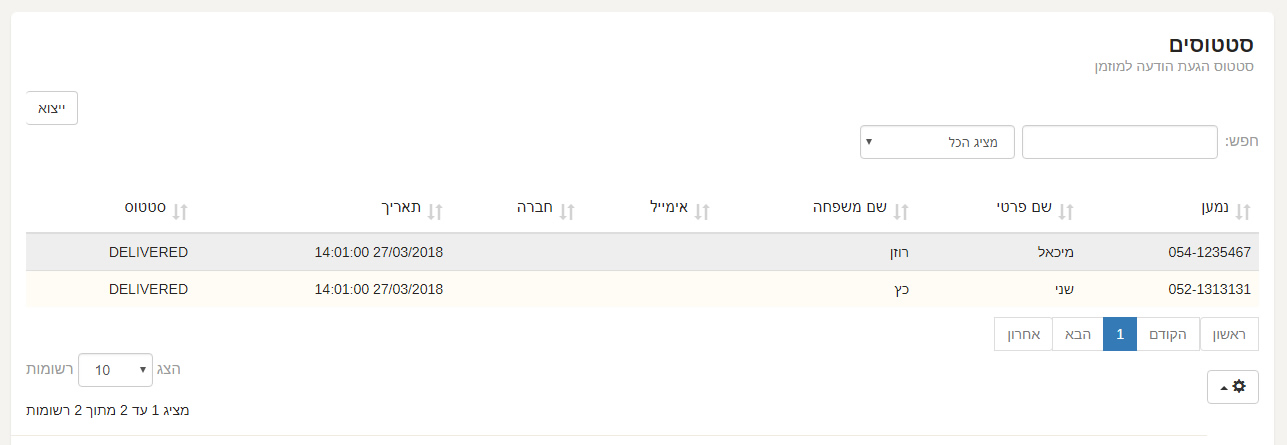Sort by תאריך column arrows icon

[x=434, y=211]
